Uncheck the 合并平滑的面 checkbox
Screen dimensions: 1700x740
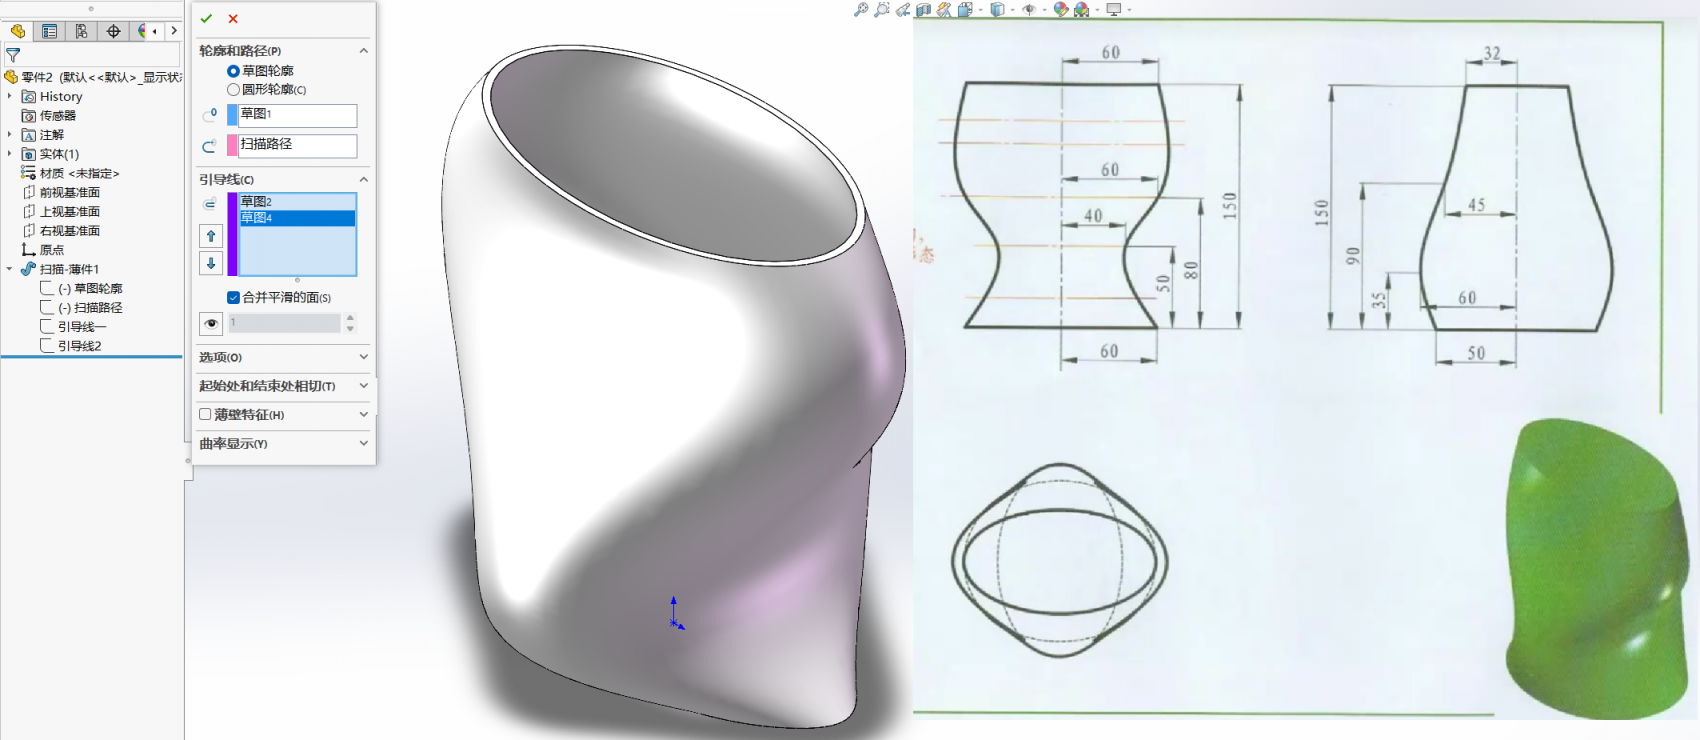[x=233, y=297]
